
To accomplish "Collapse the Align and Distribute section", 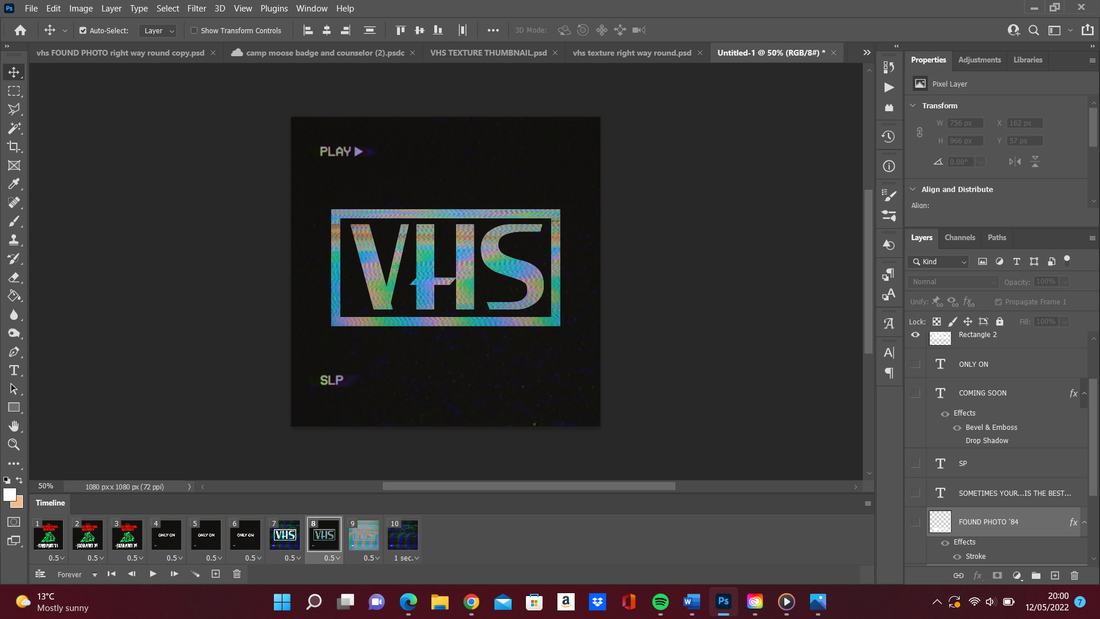I will 913,189.
